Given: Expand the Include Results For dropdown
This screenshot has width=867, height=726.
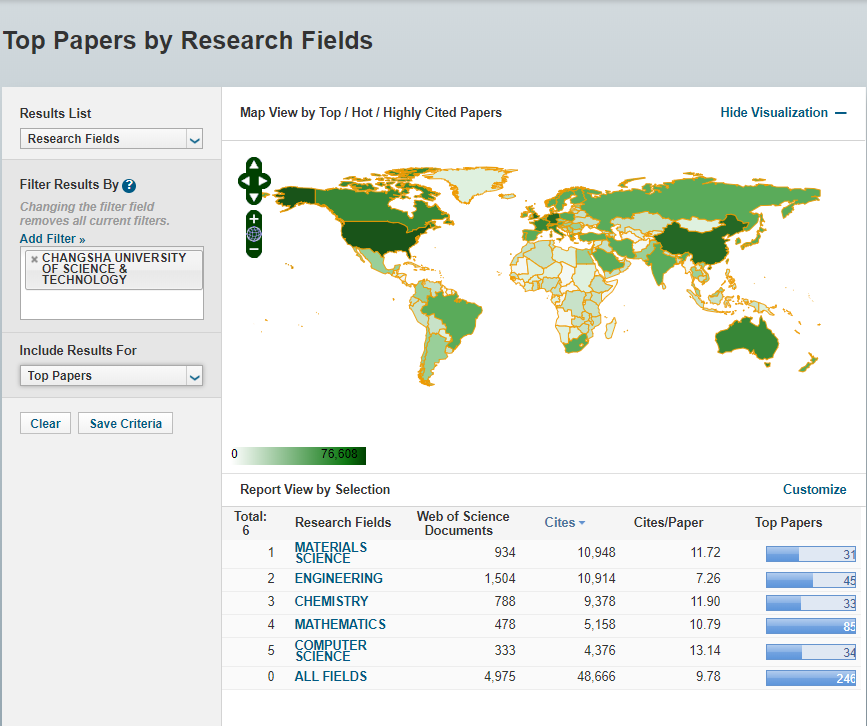Looking at the screenshot, I should tap(111, 376).
